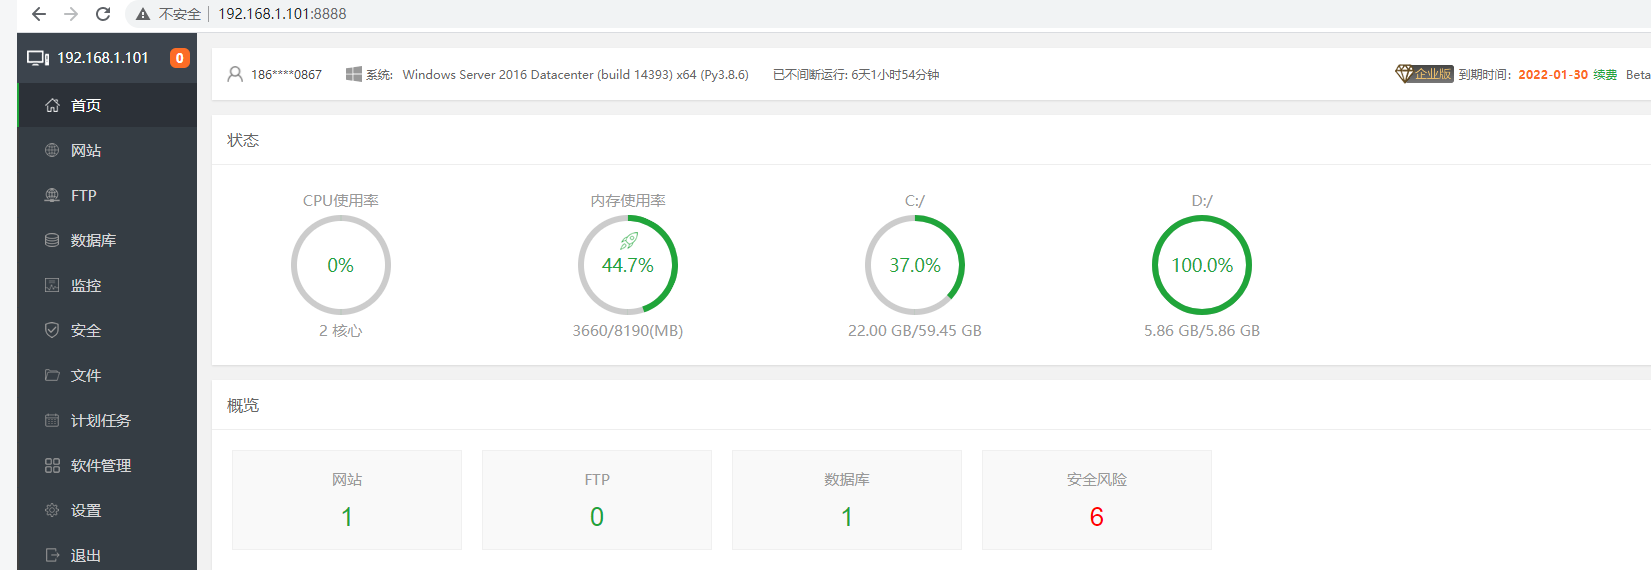The height and width of the screenshot is (570, 1651).
Task: Open the 软件管理 menu item
Action: click(x=107, y=465)
